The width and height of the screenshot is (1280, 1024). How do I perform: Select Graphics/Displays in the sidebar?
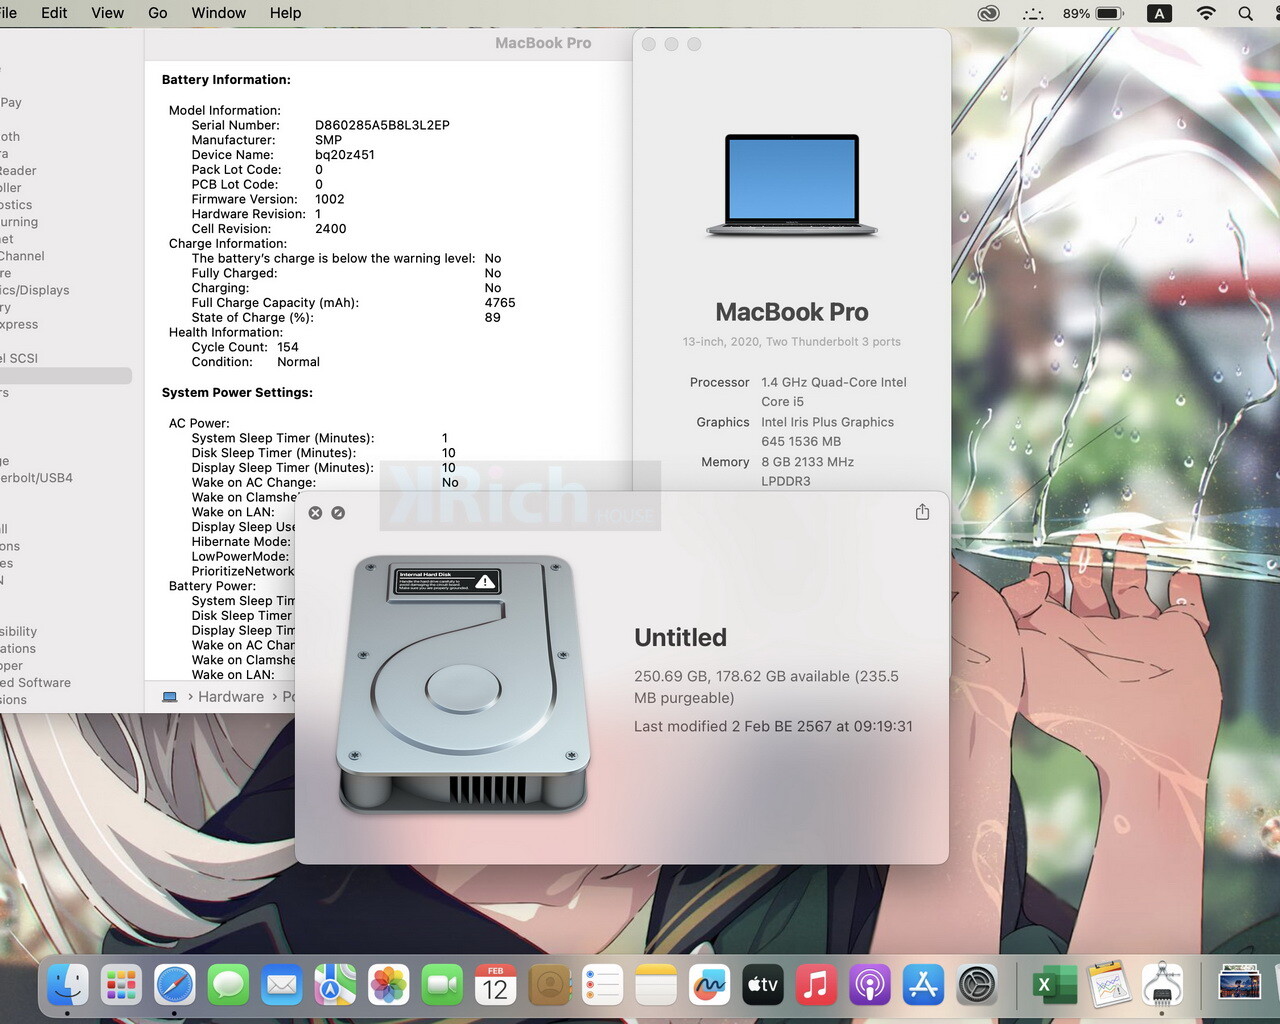[x=35, y=290]
